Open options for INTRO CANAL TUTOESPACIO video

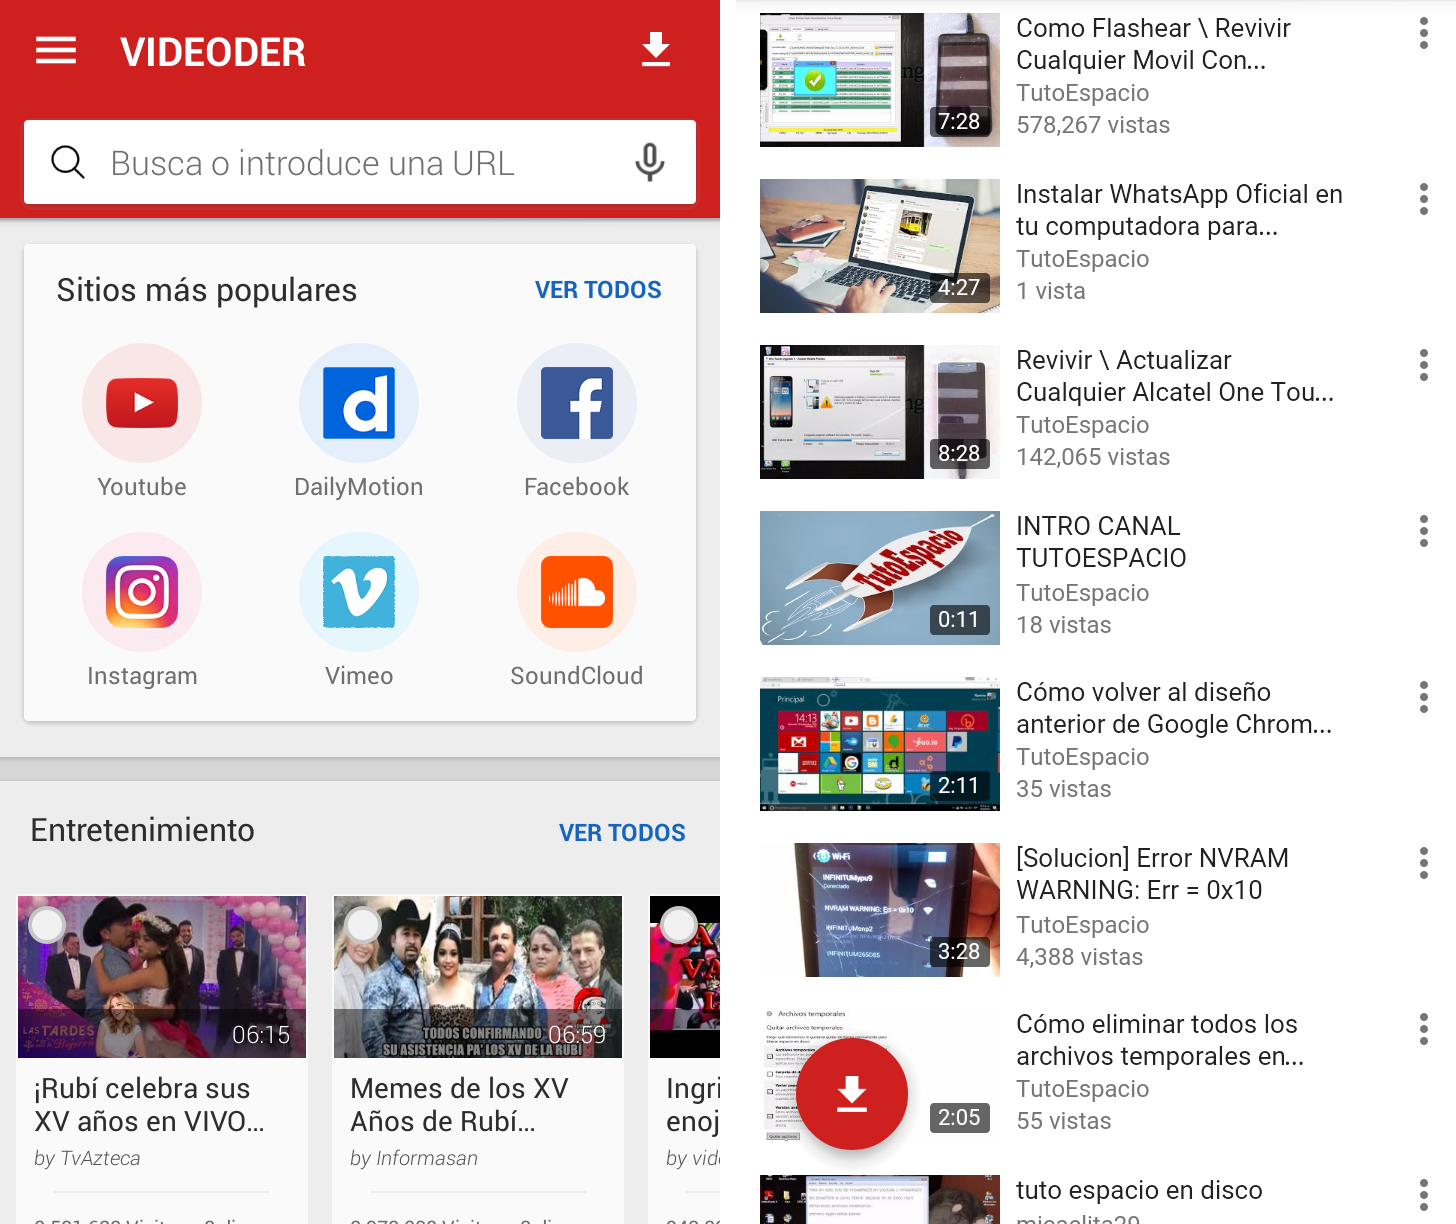pyautogui.click(x=1424, y=531)
